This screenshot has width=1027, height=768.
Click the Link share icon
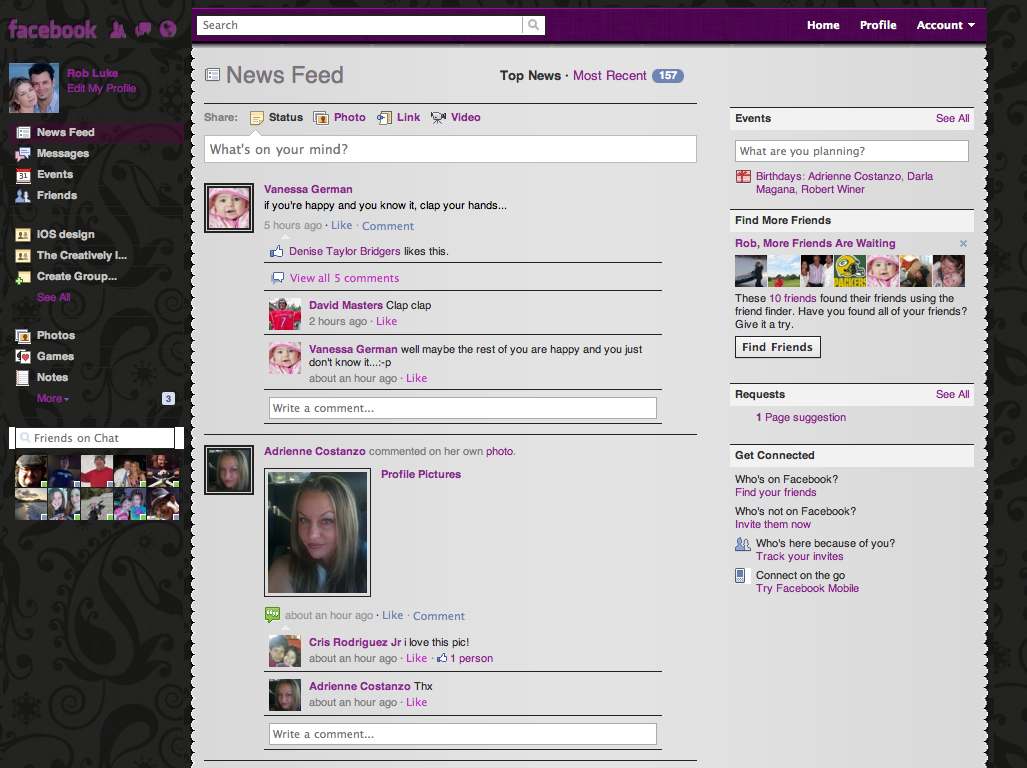click(384, 118)
